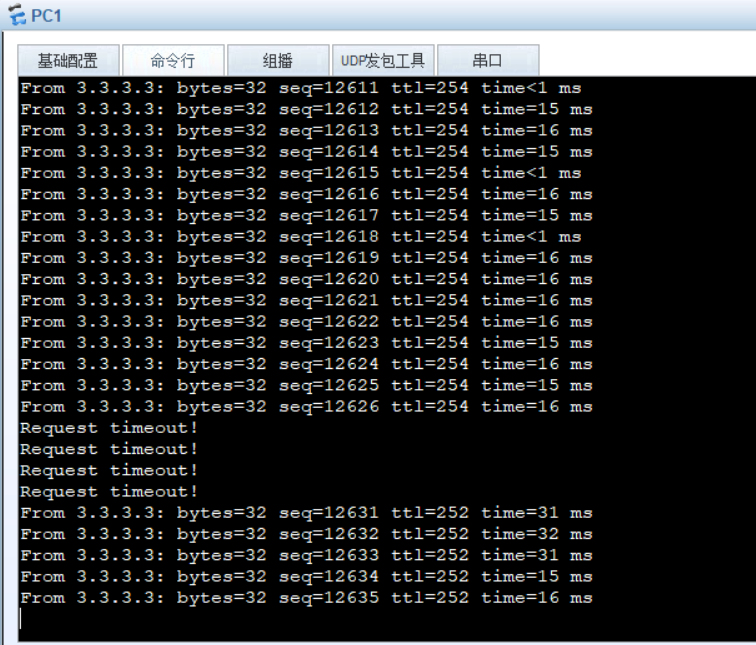Image resolution: width=756 pixels, height=645 pixels.
Task: Click the ping reply line seq=12618
Action: (301, 237)
